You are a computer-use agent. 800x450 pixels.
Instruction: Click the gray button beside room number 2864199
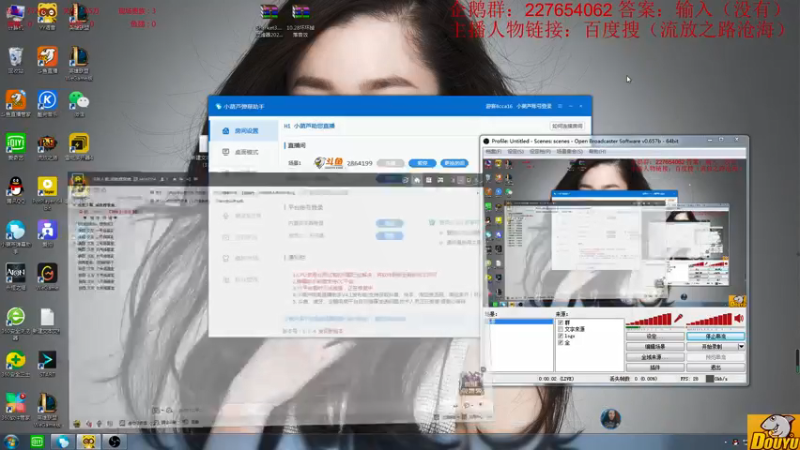pyautogui.click(x=390, y=163)
